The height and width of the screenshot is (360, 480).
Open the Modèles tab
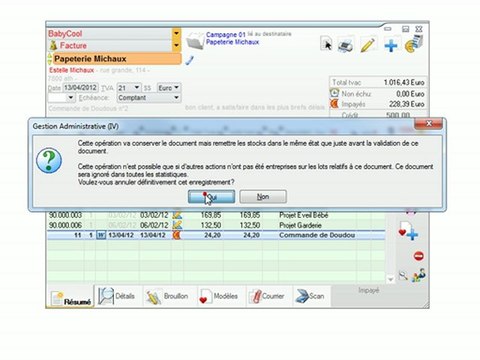[x=219, y=296]
